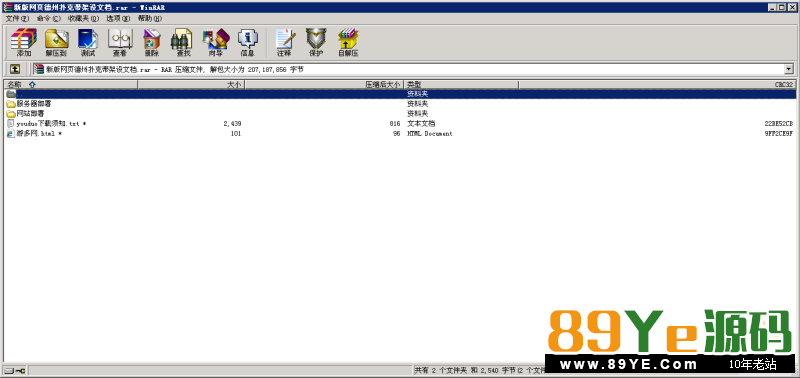Click the 测试 (Test) toolbar icon
This screenshot has width=800, height=378.
(88, 43)
